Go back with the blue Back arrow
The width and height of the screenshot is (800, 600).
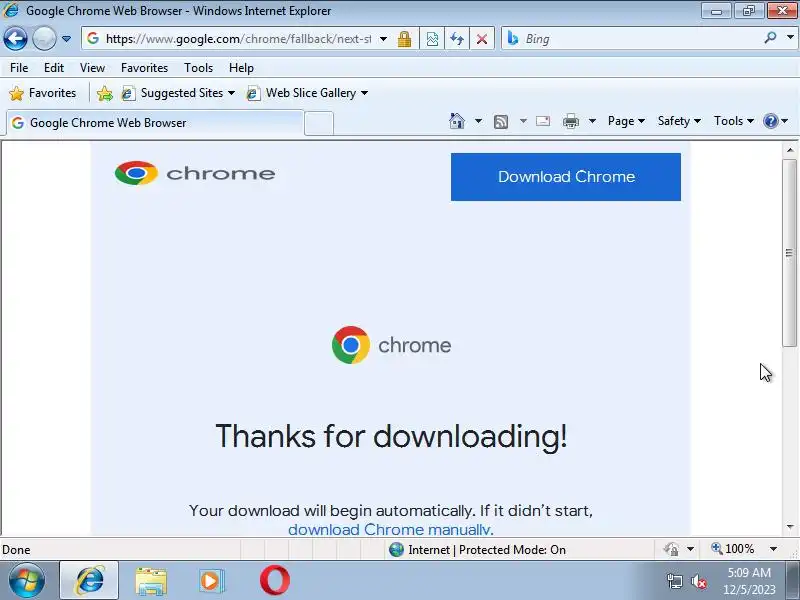(x=15, y=38)
